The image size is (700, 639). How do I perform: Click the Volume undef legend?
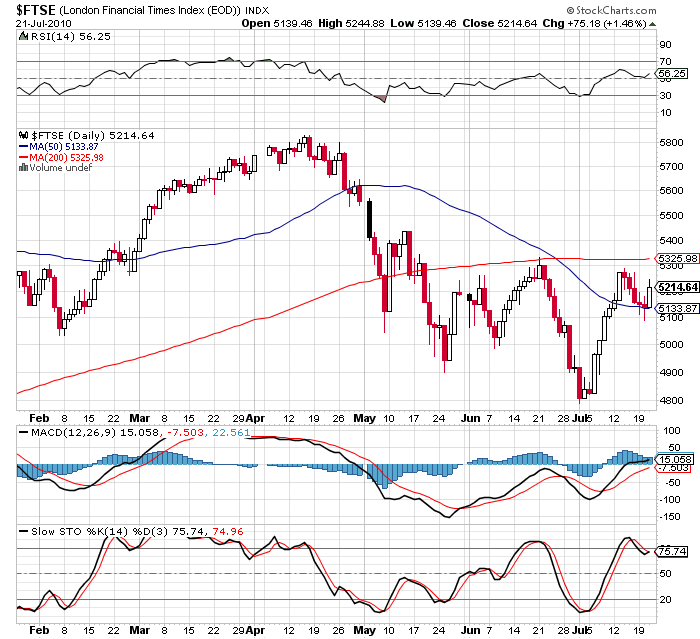pos(60,167)
